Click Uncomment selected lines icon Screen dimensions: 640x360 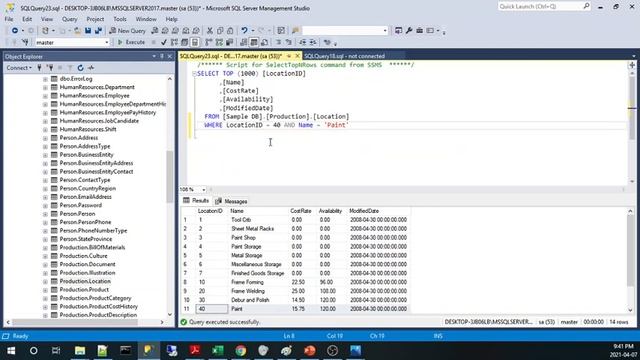[x=289, y=42]
